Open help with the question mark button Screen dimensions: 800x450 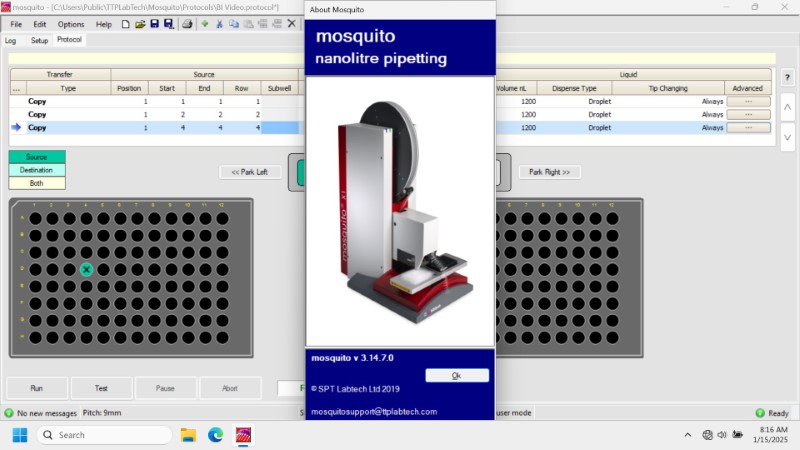click(x=787, y=78)
